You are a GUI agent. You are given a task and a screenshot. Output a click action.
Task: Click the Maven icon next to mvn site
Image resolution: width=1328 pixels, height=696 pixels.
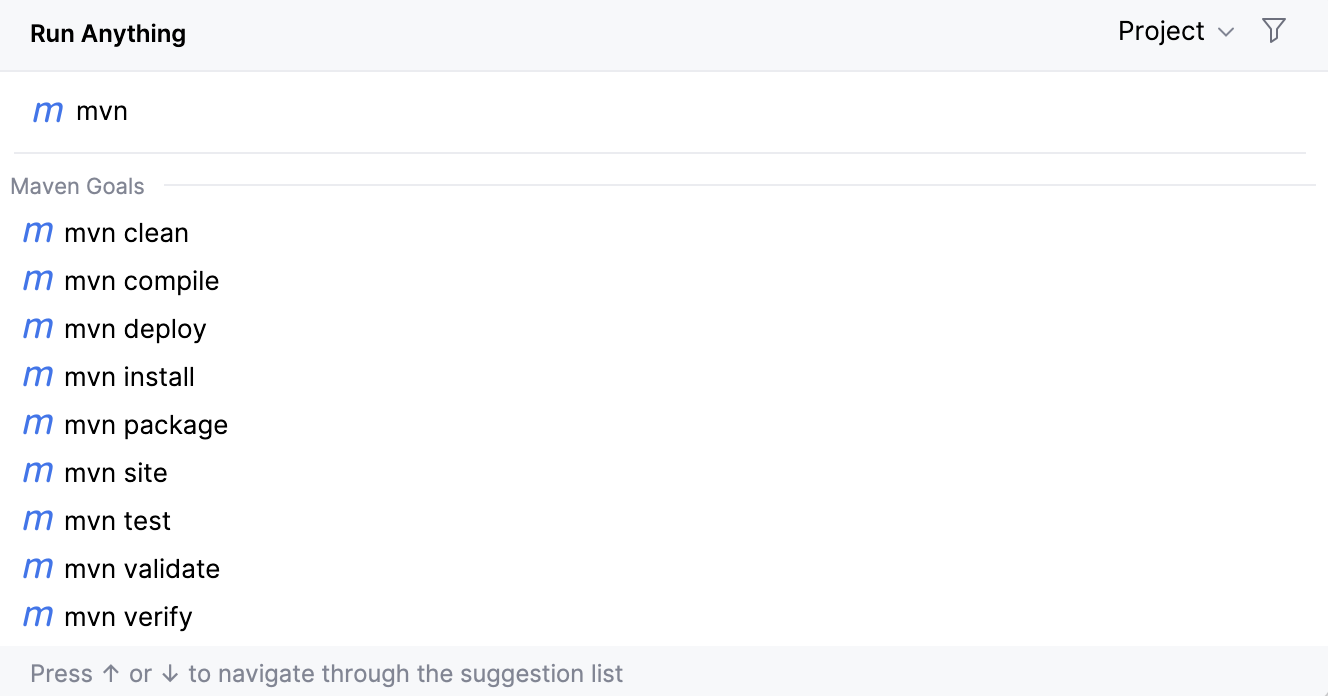point(37,472)
